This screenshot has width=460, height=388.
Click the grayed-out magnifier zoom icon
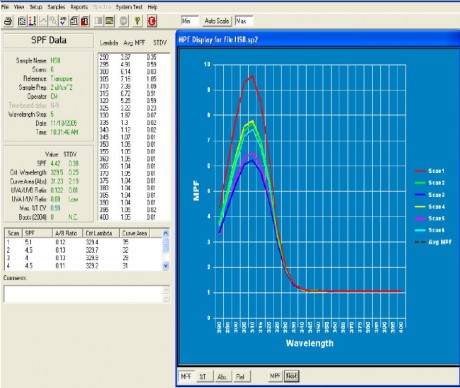tap(53, 21)
